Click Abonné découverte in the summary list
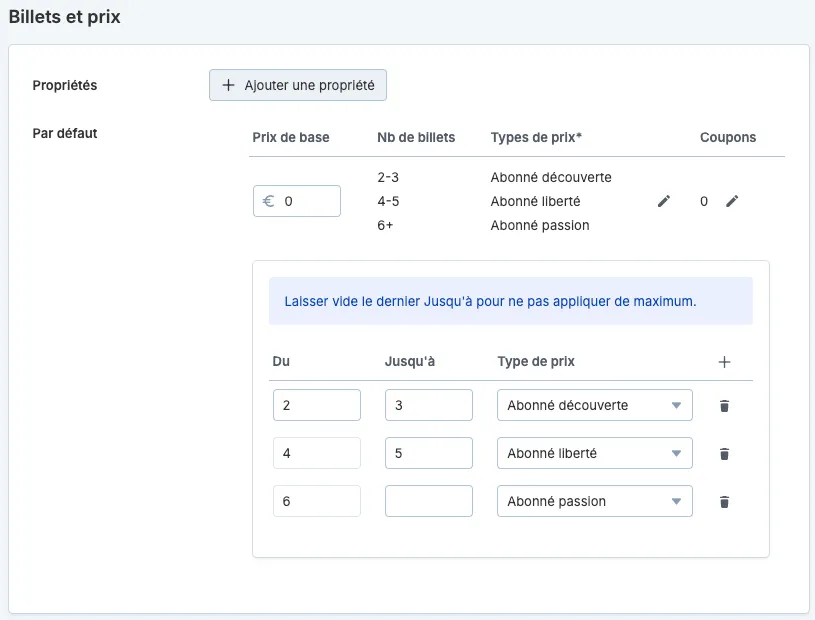Image resolution: width=815 pixels, height=620 pixels. click(551, 178)
